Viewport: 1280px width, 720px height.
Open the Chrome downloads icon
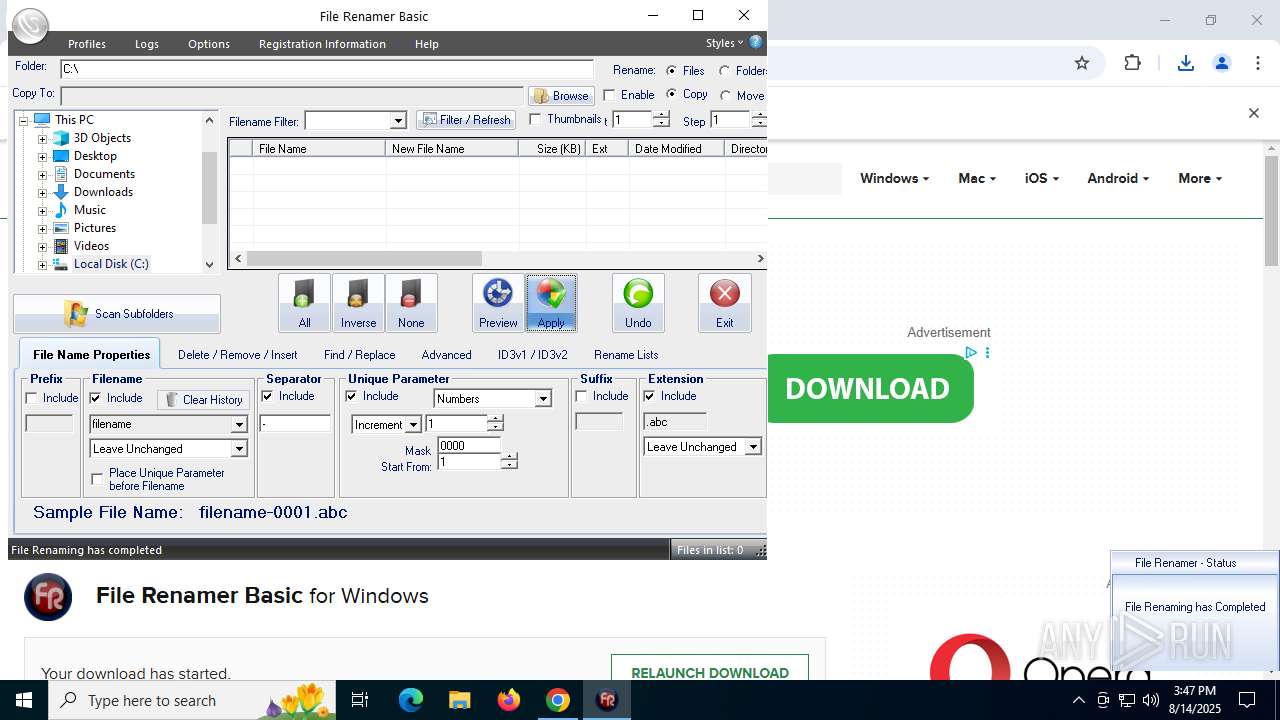pos(1186,63)
